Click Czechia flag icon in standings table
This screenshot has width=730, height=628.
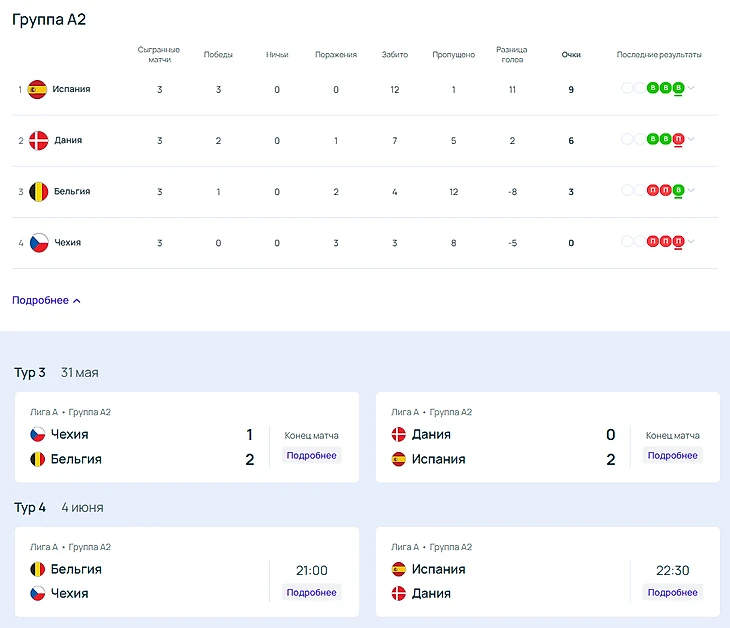[38, 243]
